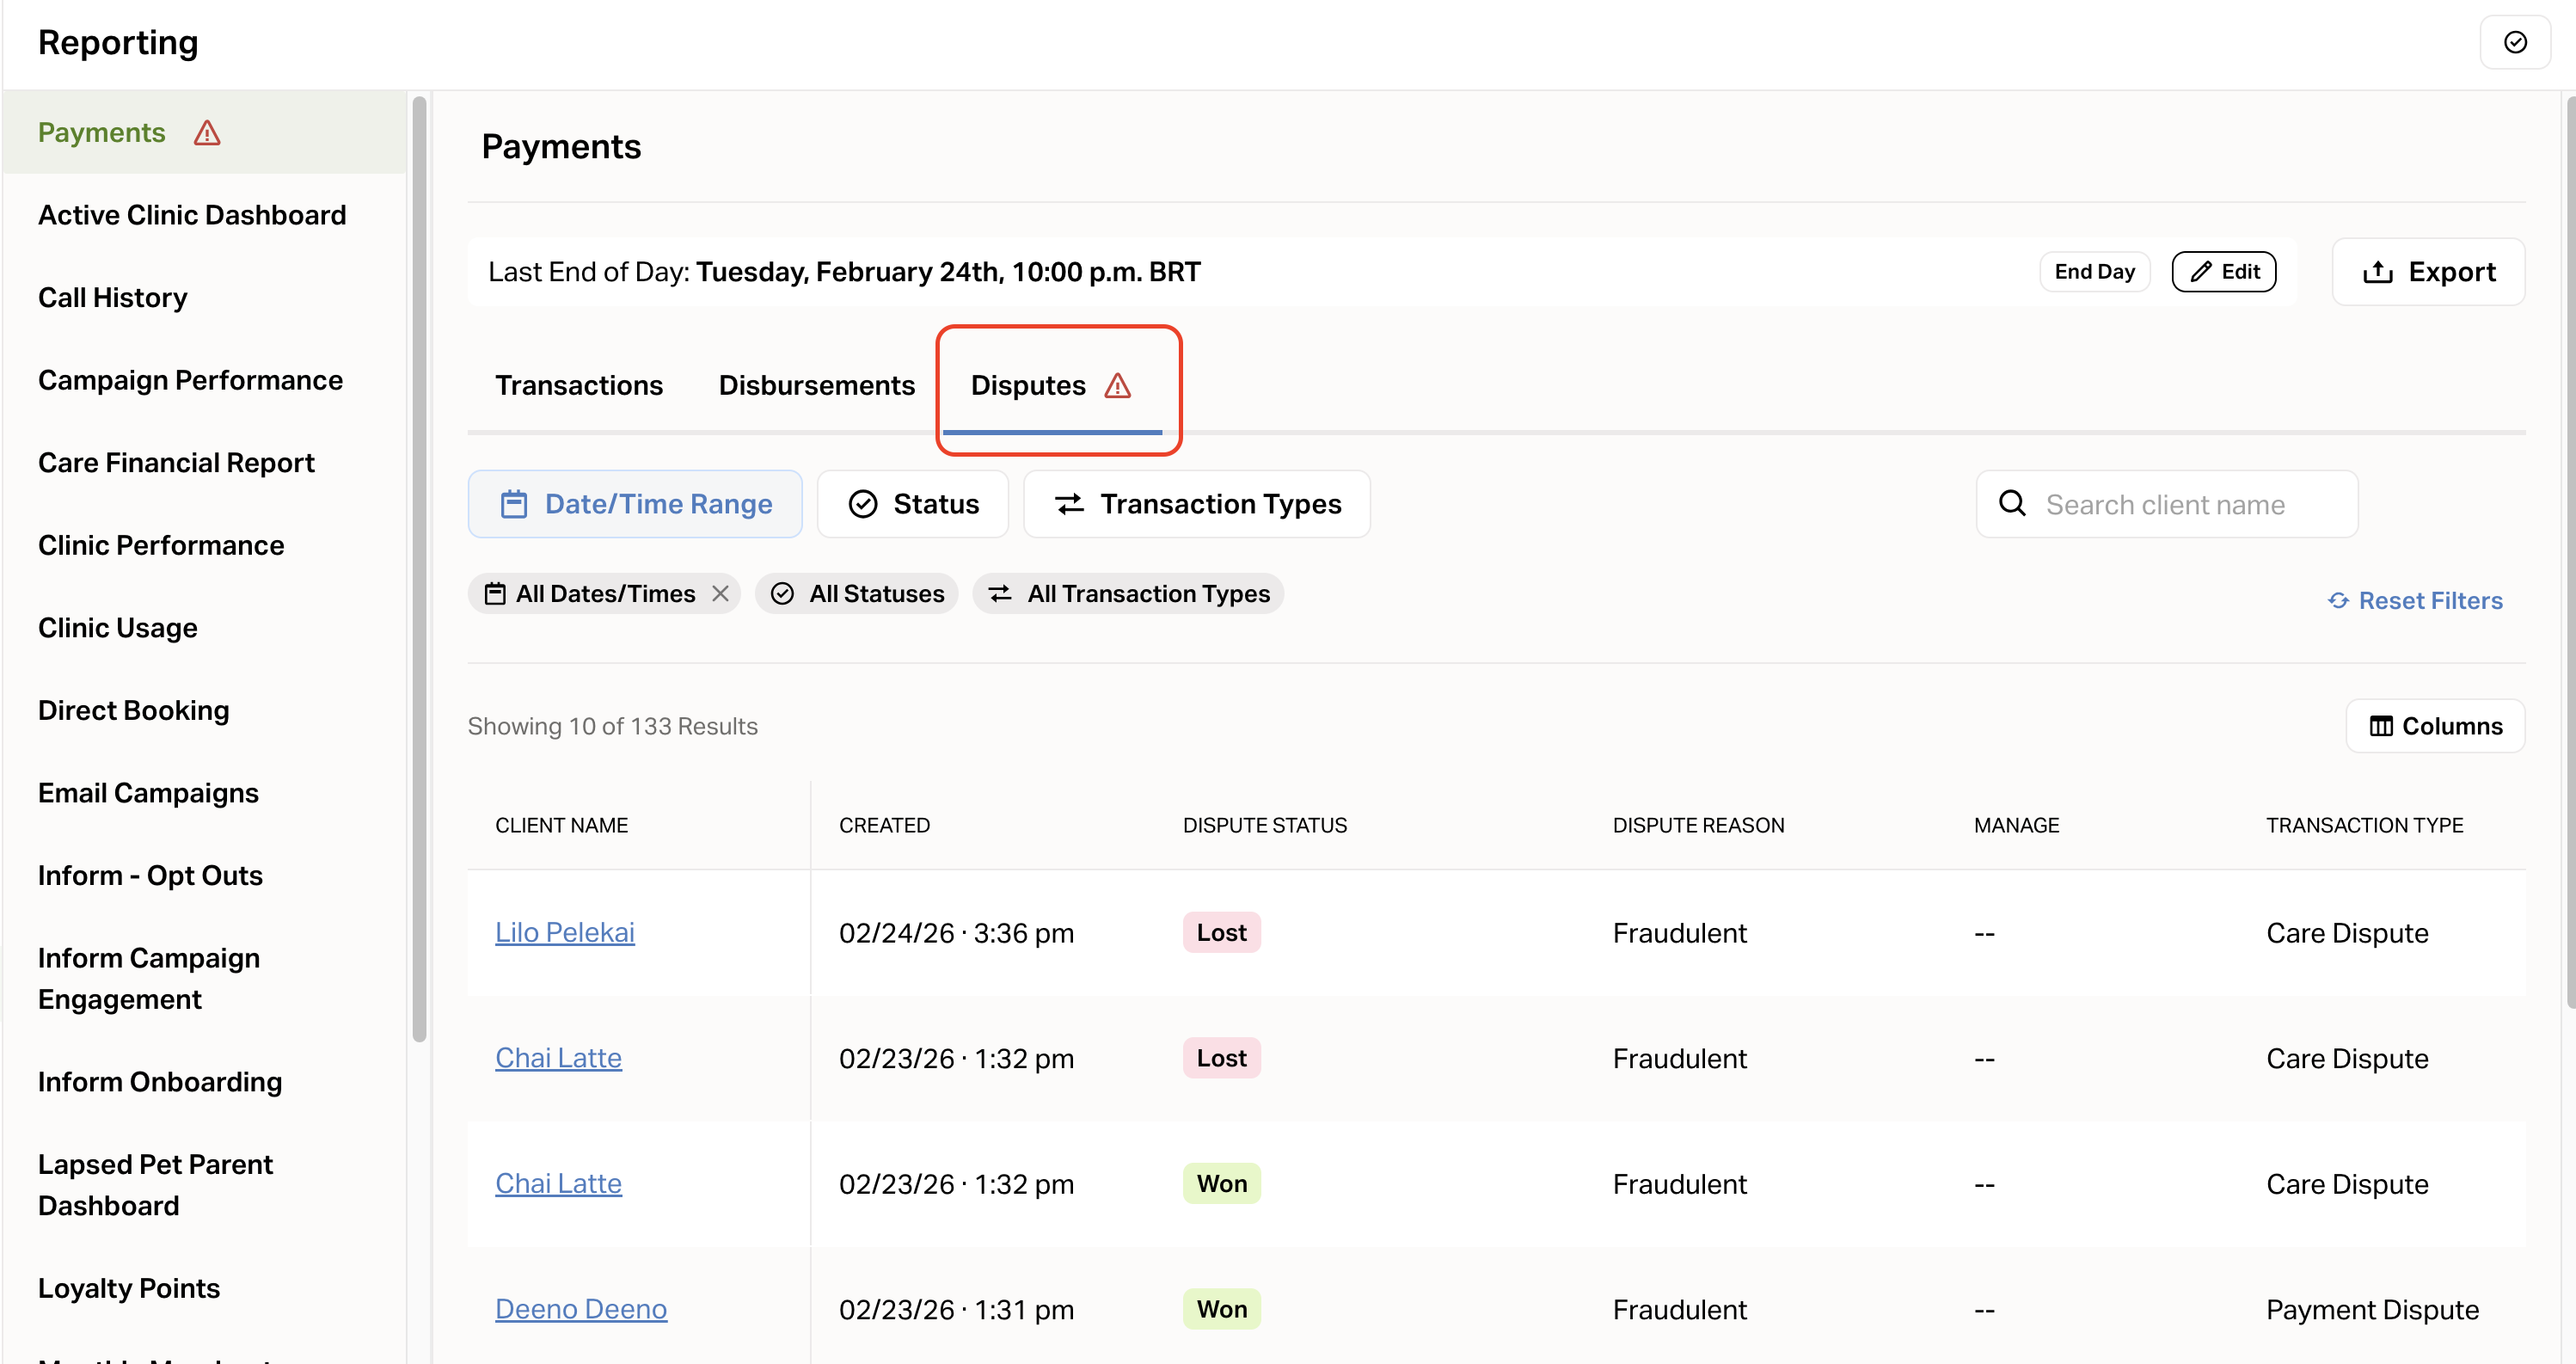Image resolution: width=2576 pixels, height=1364 pixels.
Task: Click the magnifier icon in search box
Action: click(2012, 504)
